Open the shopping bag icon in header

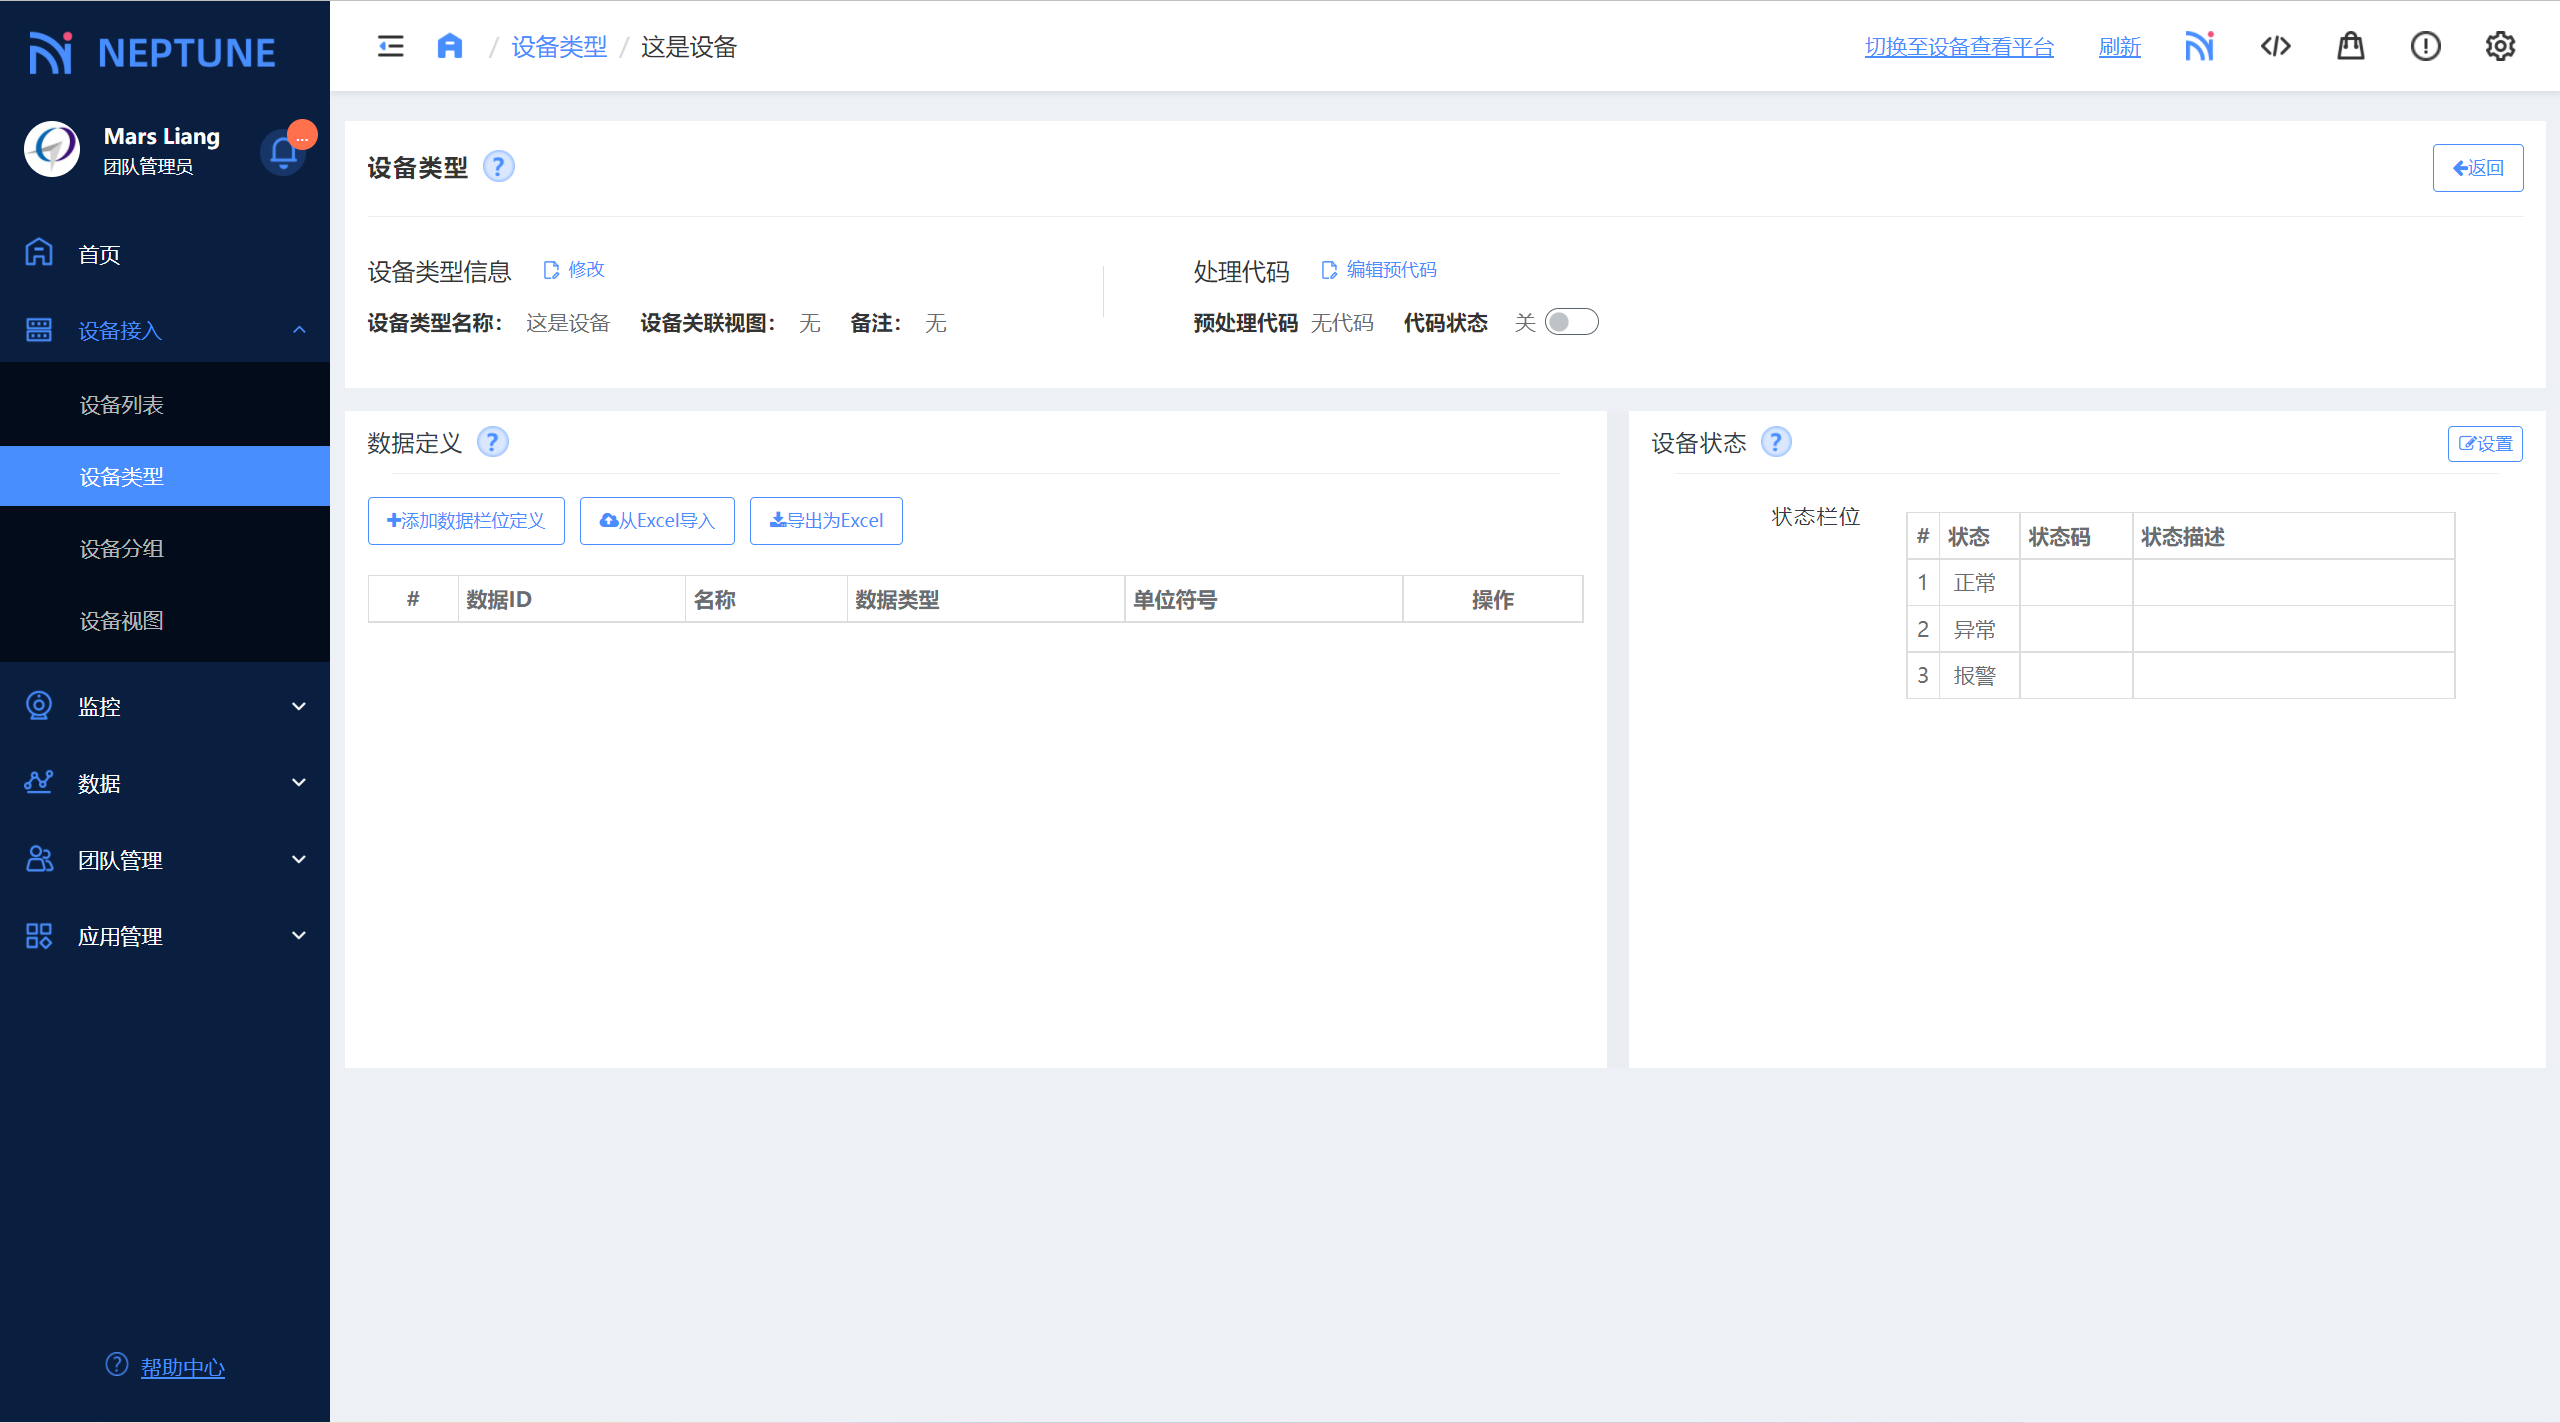tap(2350, 46)
